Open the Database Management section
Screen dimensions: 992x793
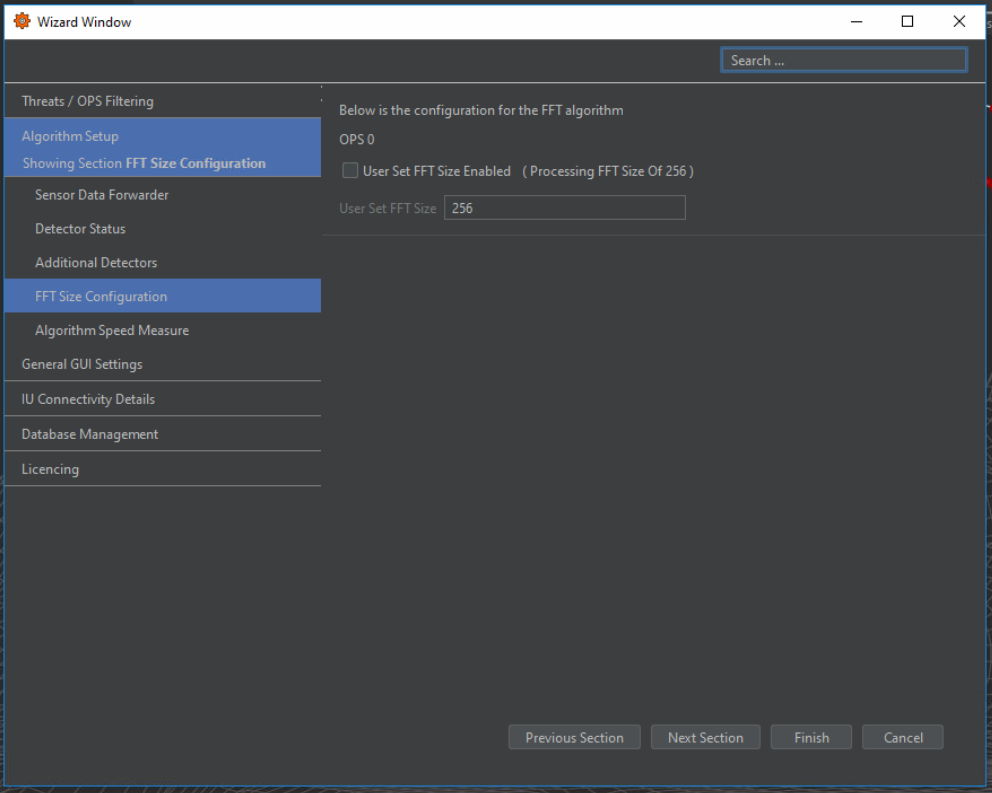pyautogui.click(x=90, y=434)
